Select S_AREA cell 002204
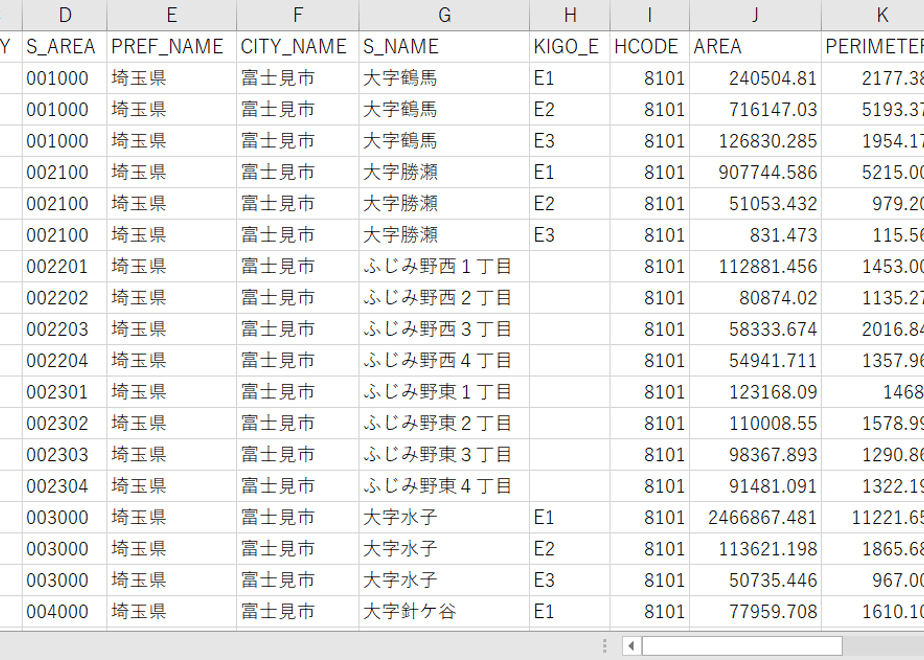924x660 pixels. pos(65,361)
